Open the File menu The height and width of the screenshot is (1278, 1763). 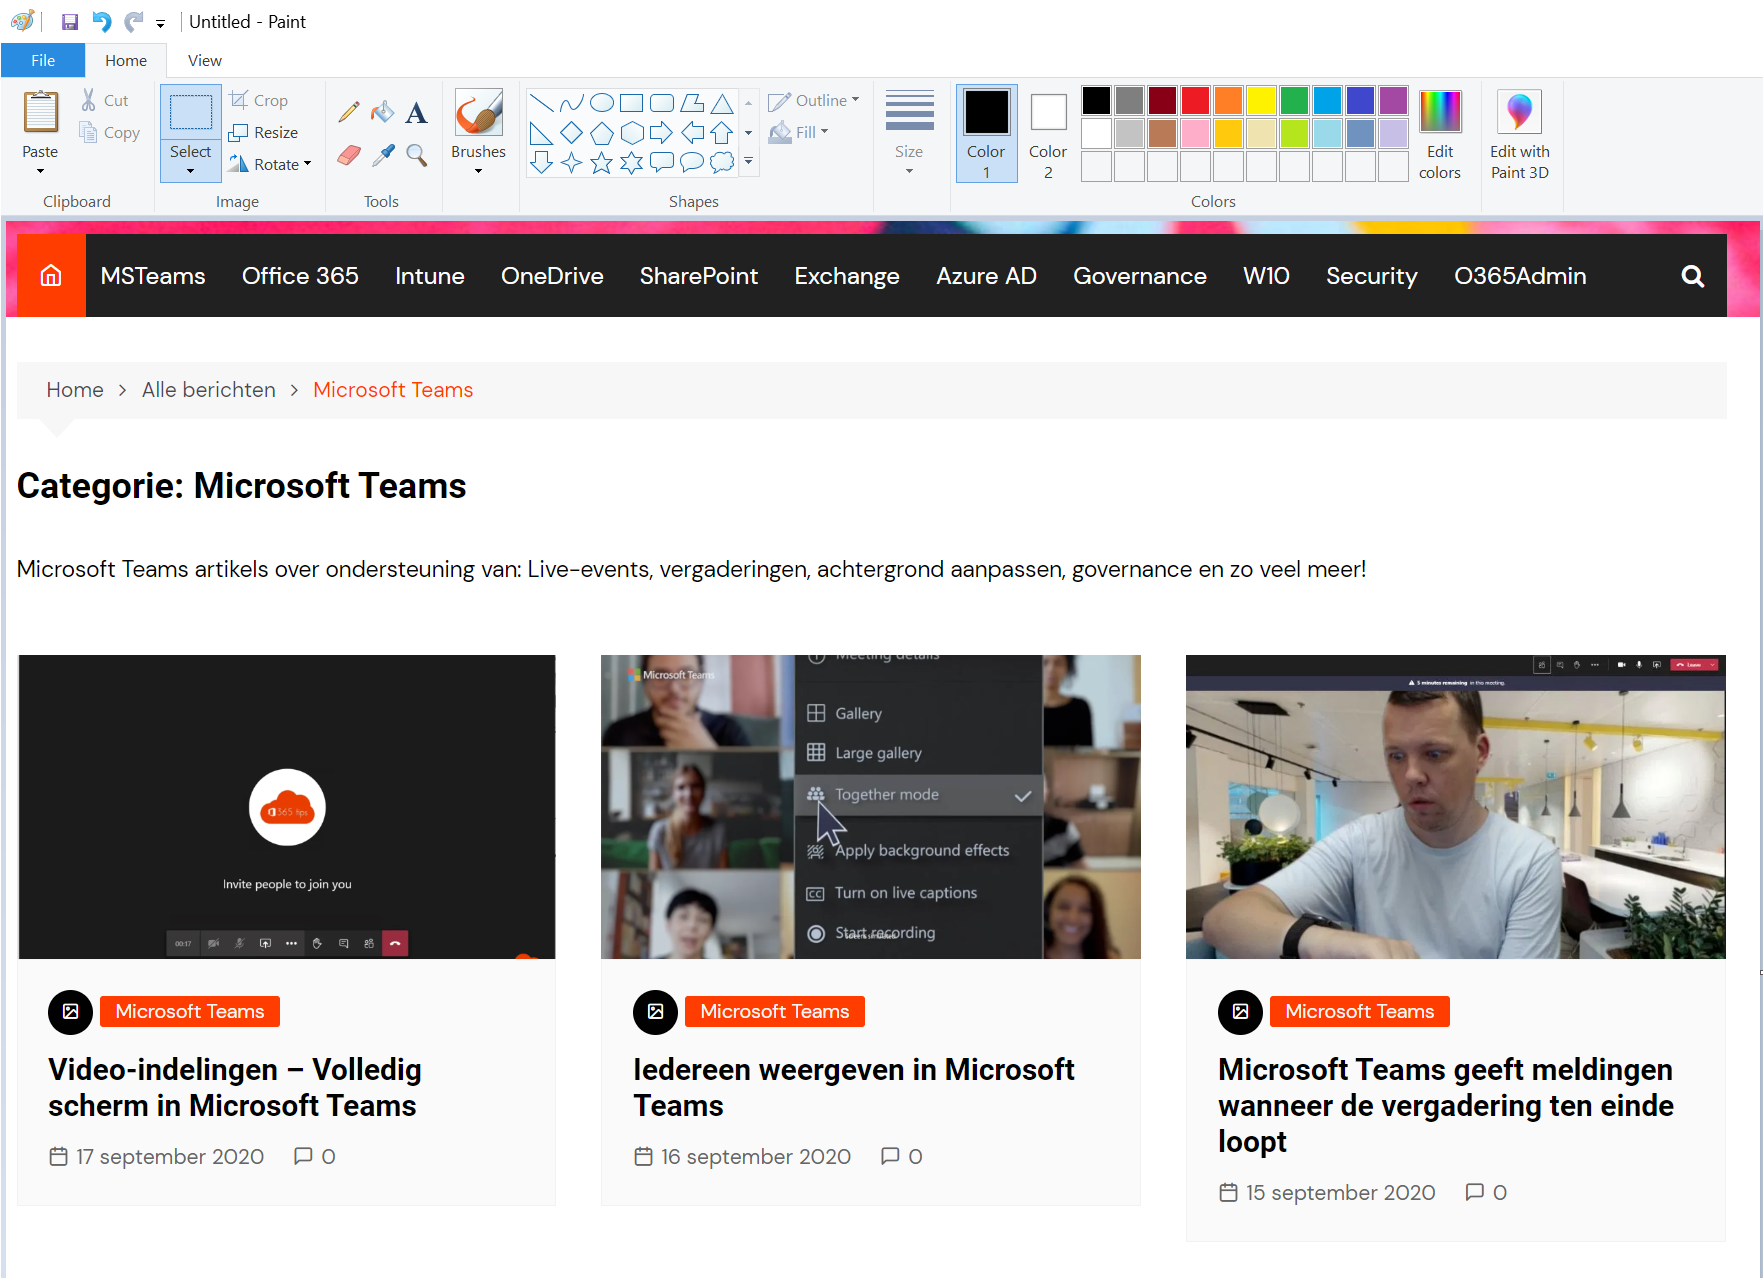point(43,60)
